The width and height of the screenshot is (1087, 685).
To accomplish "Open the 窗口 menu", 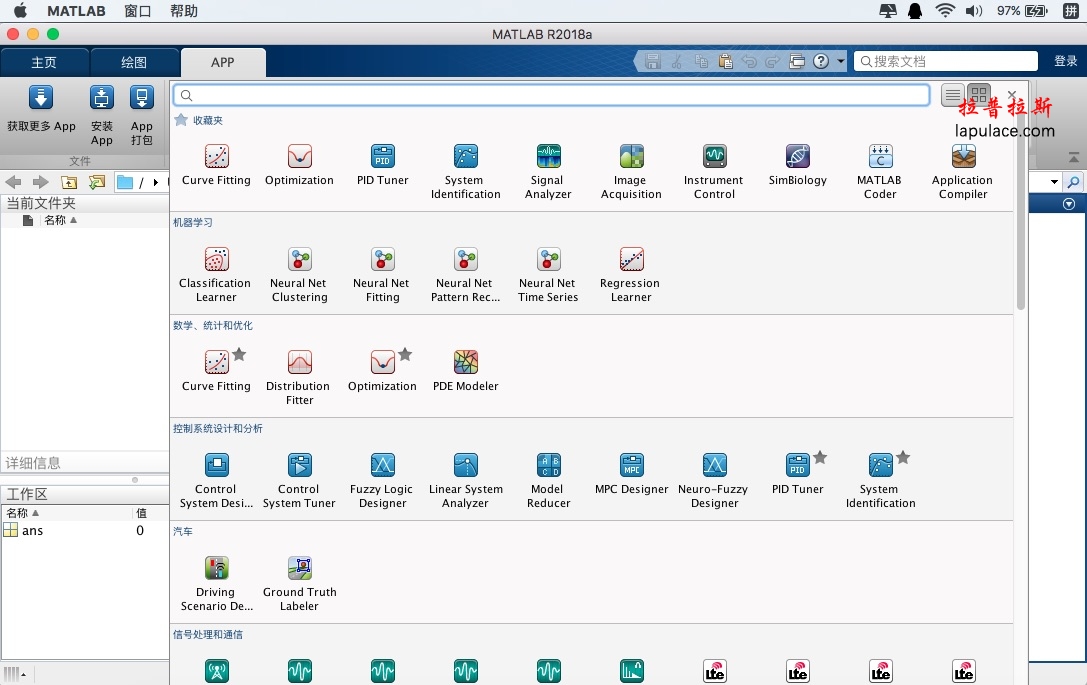I will click(x=137, y=11).
